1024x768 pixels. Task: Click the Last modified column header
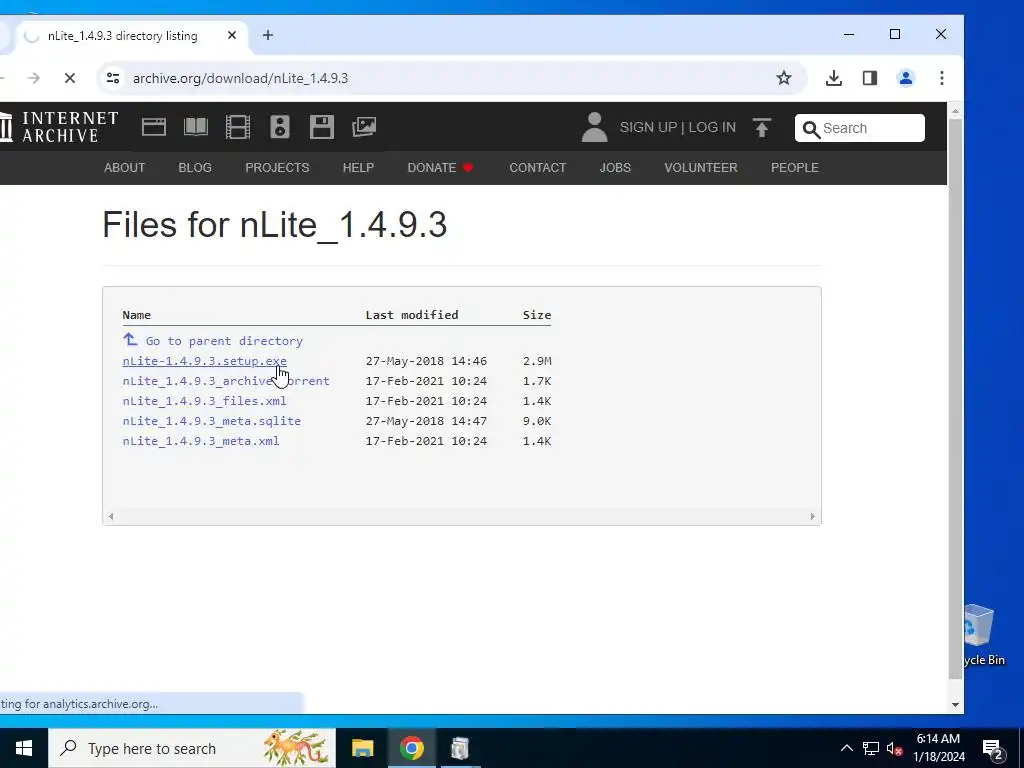point(411,315)
